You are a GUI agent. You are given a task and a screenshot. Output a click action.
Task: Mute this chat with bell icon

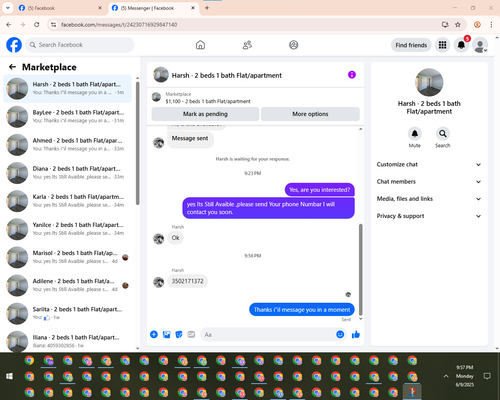(x=415, y=134)
